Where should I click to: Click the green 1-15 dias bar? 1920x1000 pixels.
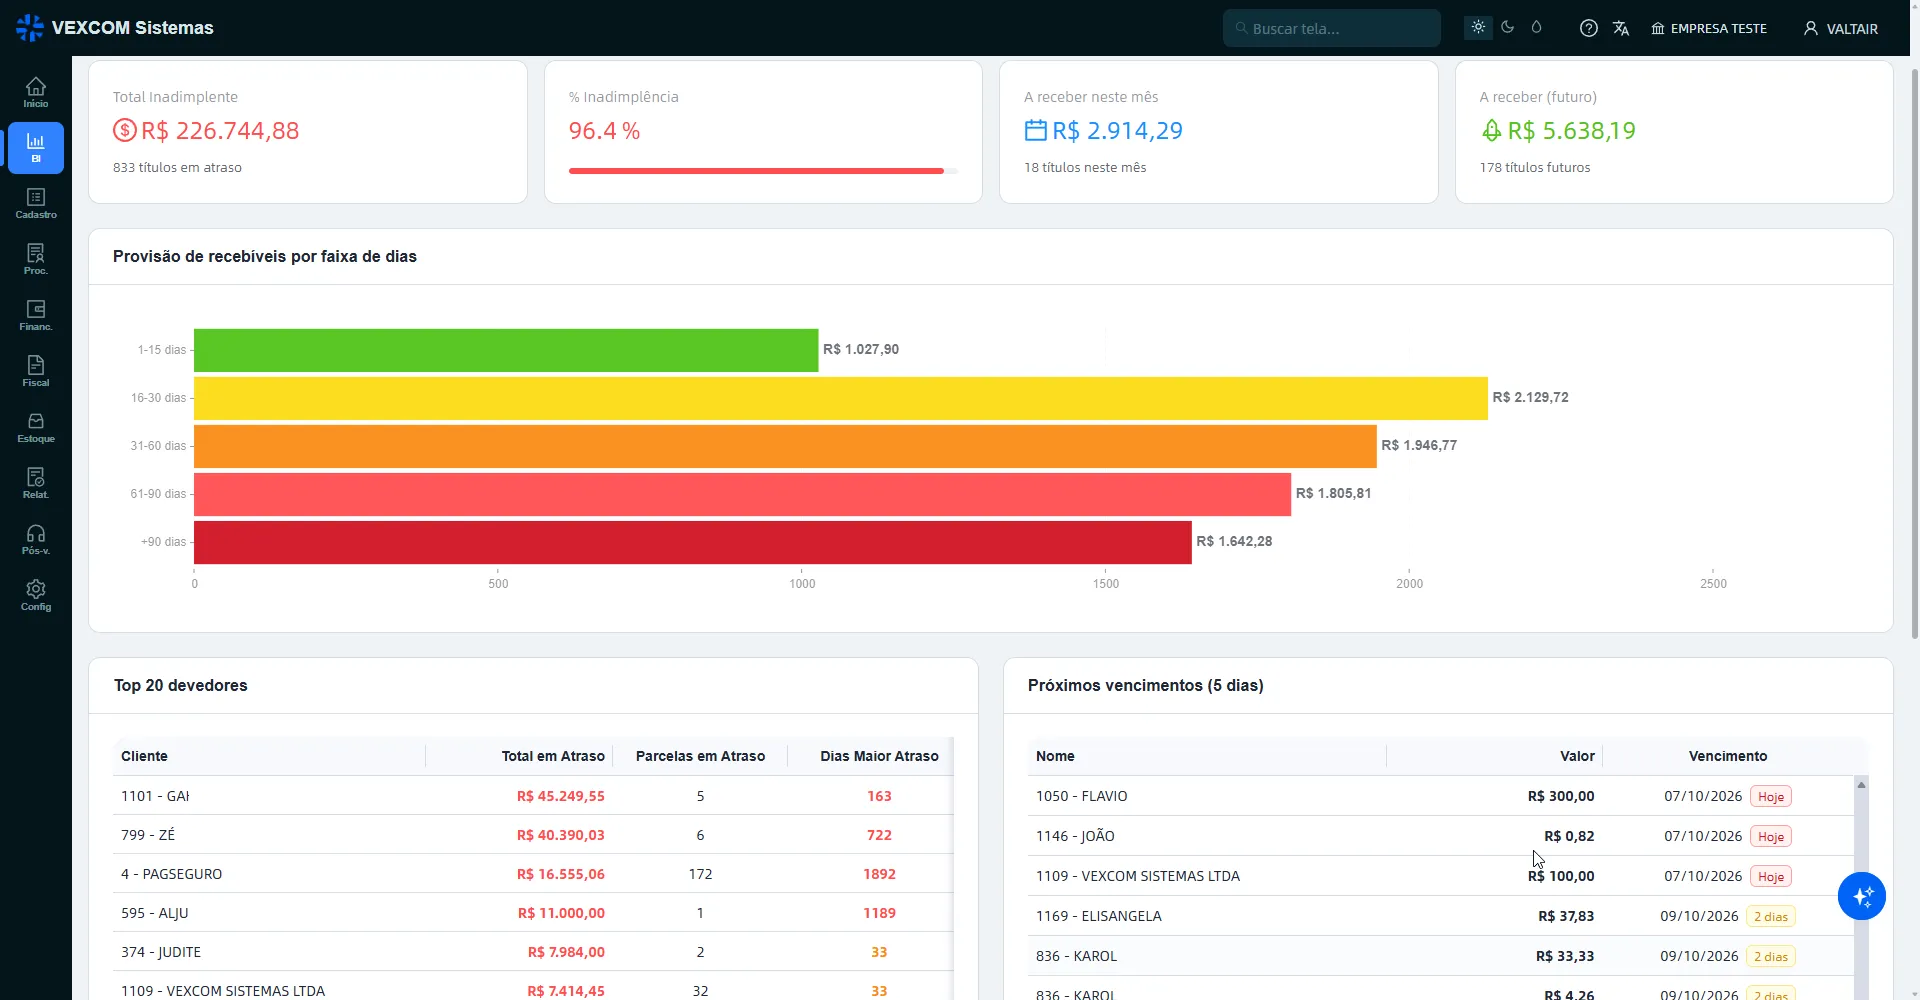point(506,350)
